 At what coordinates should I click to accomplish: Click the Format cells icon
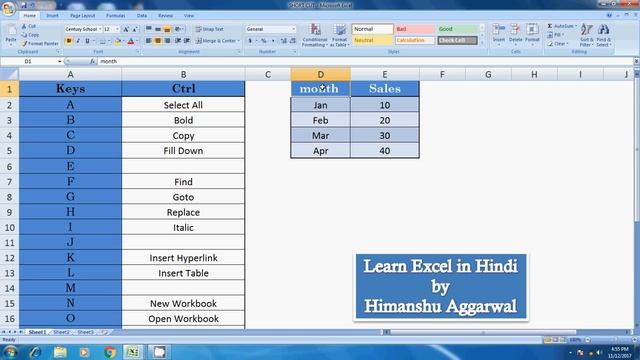click(x=532, y=33)
